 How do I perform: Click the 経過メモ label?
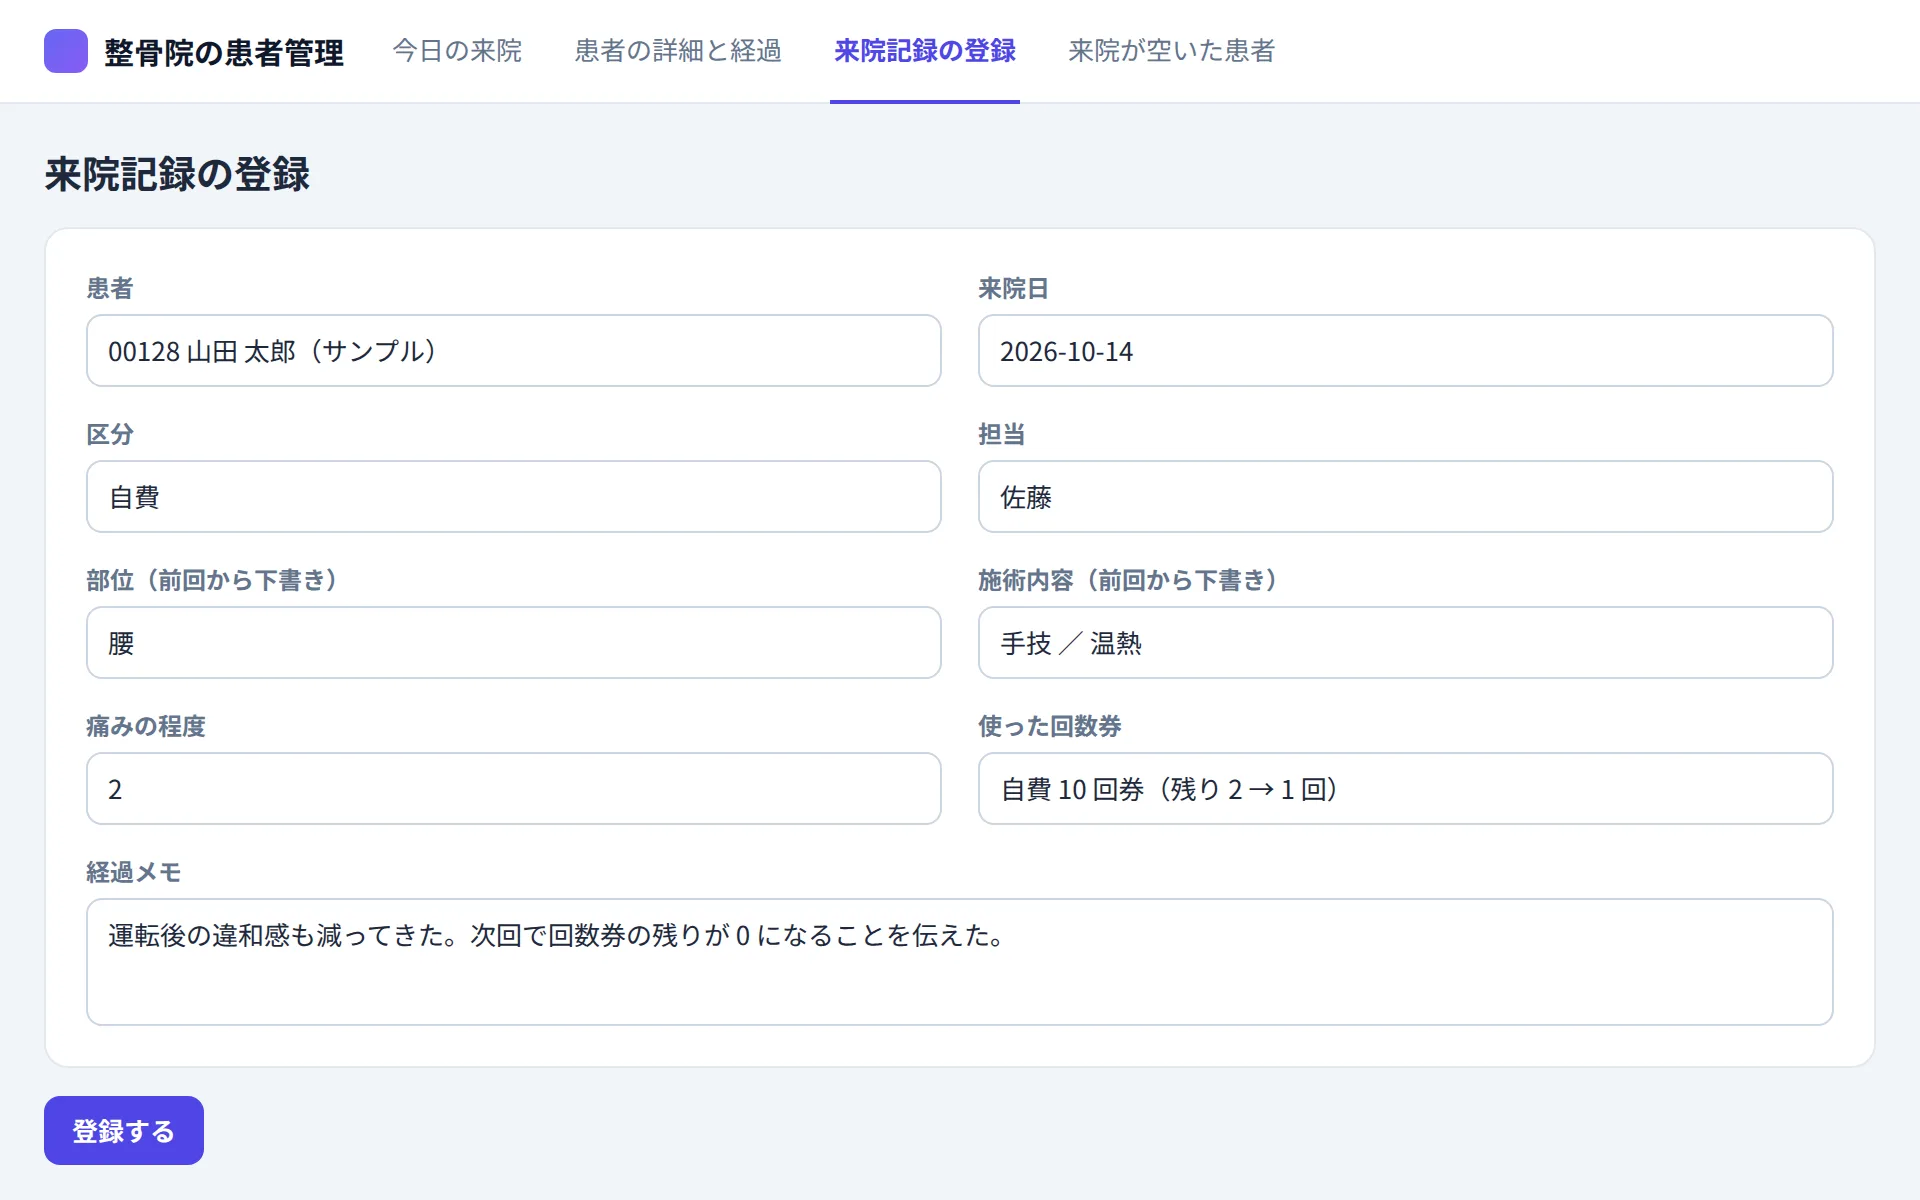click(x=134, y=872)
